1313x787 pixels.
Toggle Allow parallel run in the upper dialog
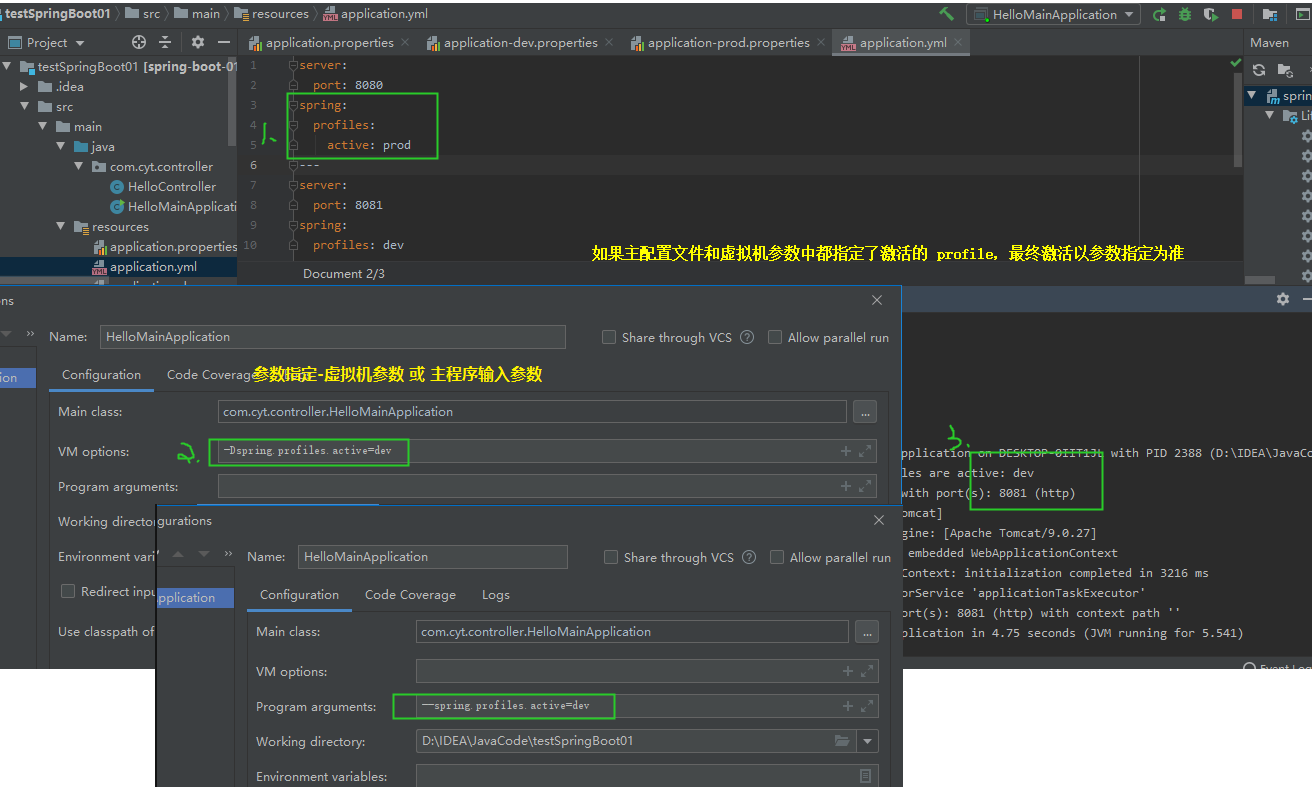775,337
